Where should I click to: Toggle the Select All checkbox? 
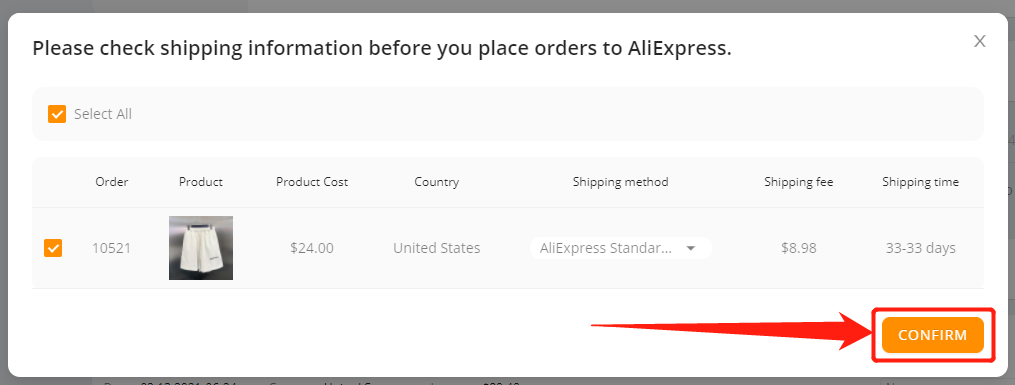[57, 115]
